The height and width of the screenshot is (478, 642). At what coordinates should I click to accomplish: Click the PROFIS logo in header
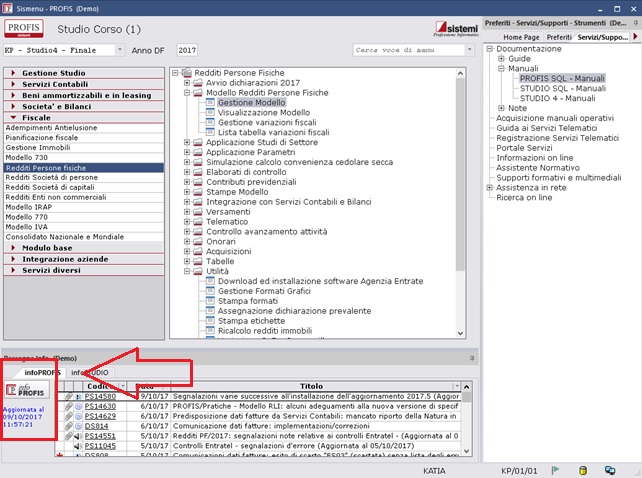point(25,27)
